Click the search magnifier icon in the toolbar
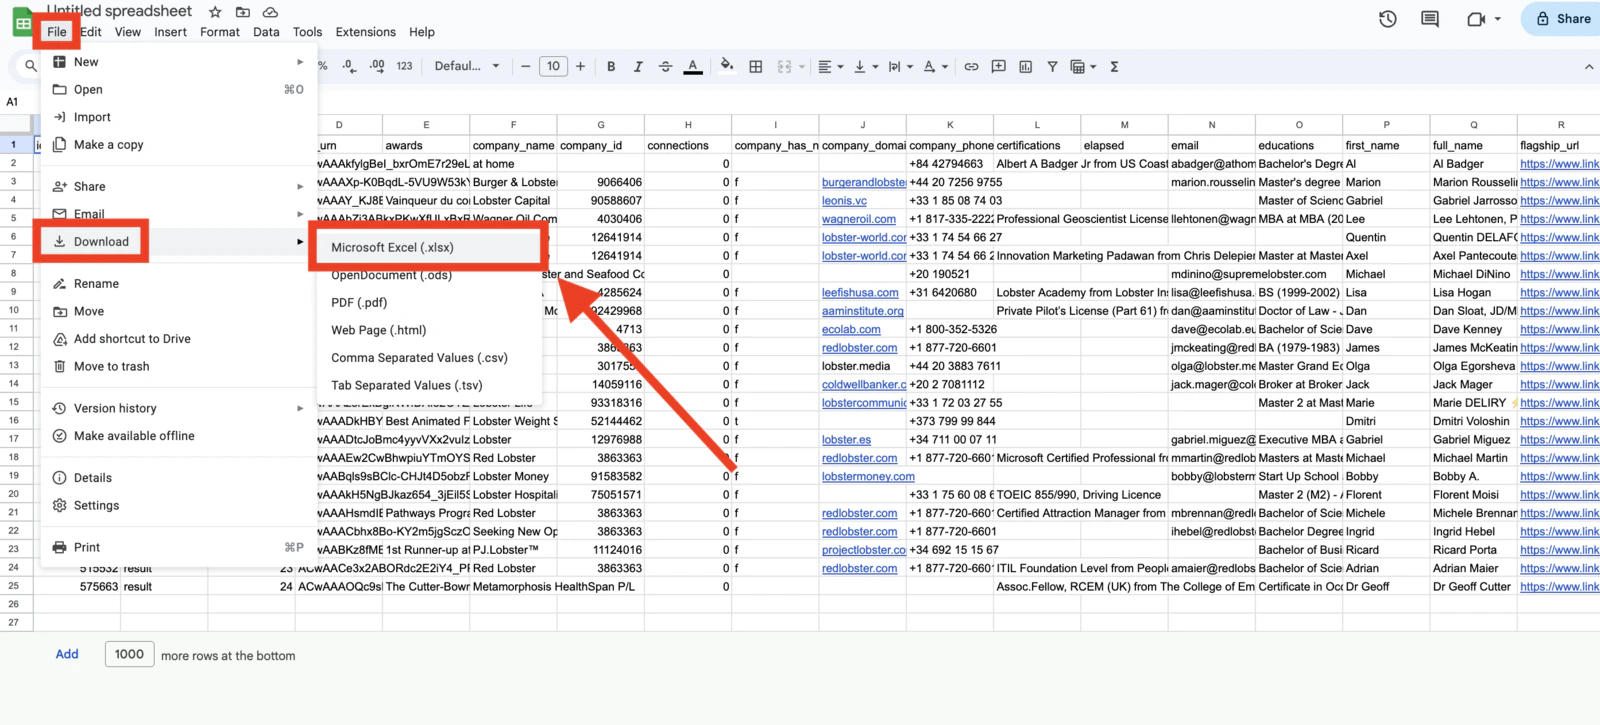This screenshot has height=725, width=1600. pos(31,66)
